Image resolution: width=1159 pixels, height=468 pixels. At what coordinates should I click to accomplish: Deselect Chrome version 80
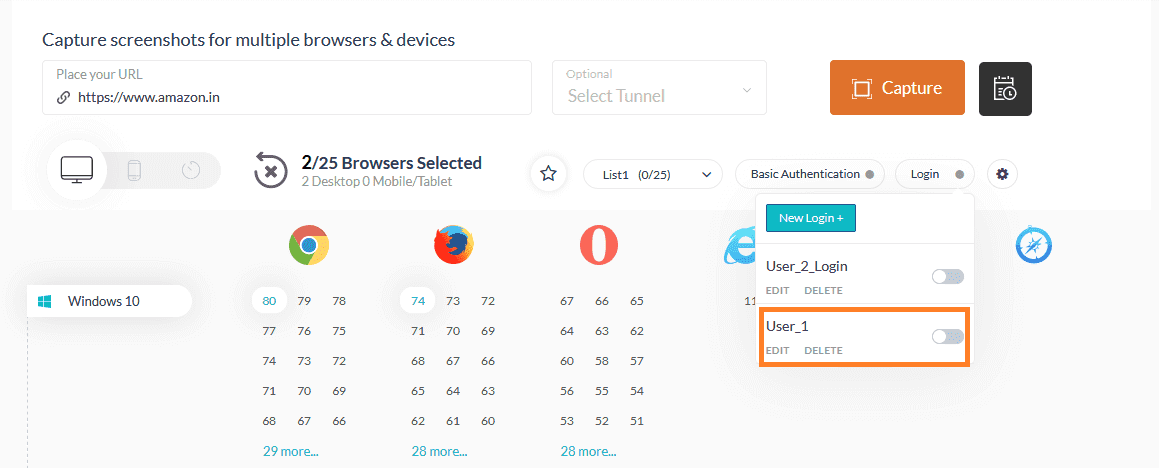click(269, 301)
